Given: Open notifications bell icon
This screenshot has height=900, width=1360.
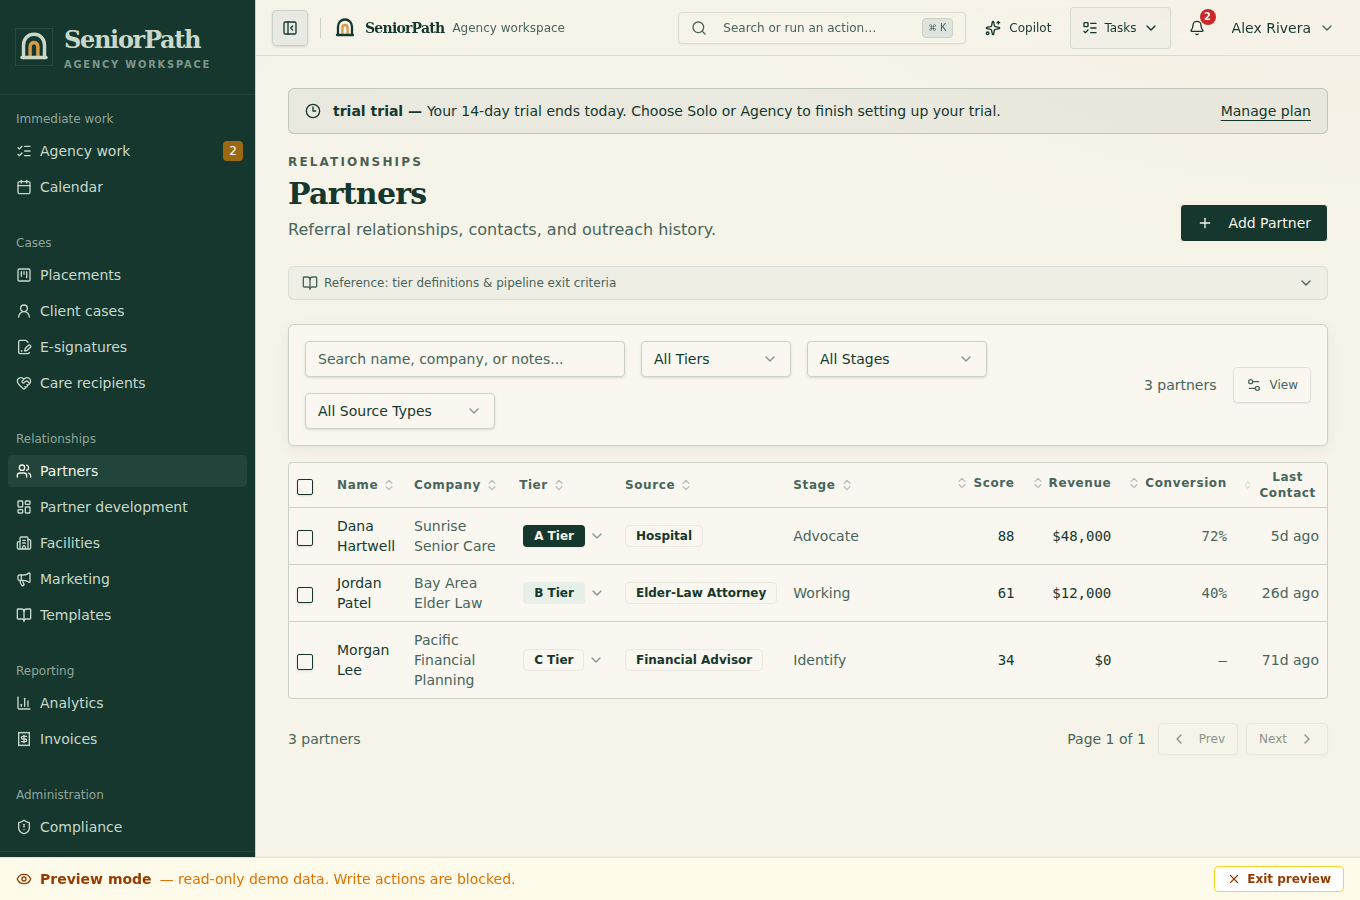Looking at the screenshot, I should (1197, 28).
